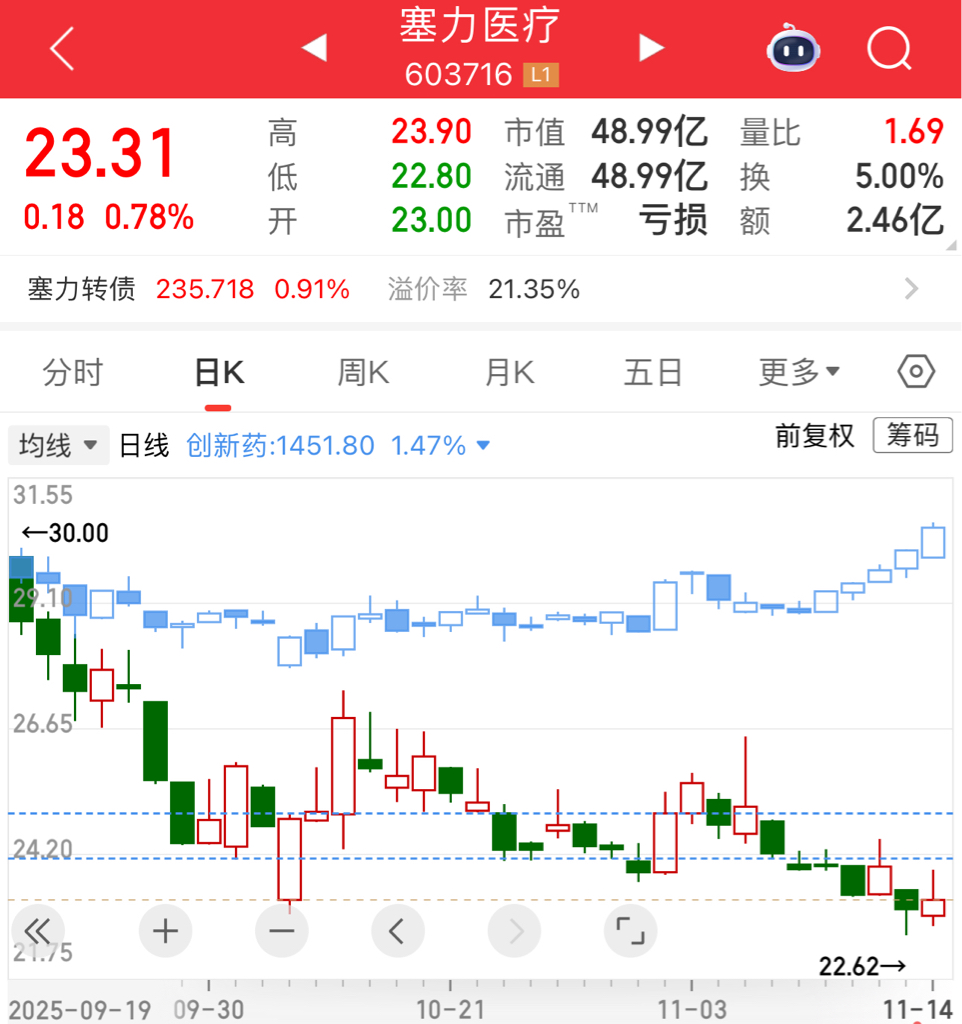Switch to the 分时 tab
The width and height of the screenshot is (962, 1024).
tap(73, 372)
